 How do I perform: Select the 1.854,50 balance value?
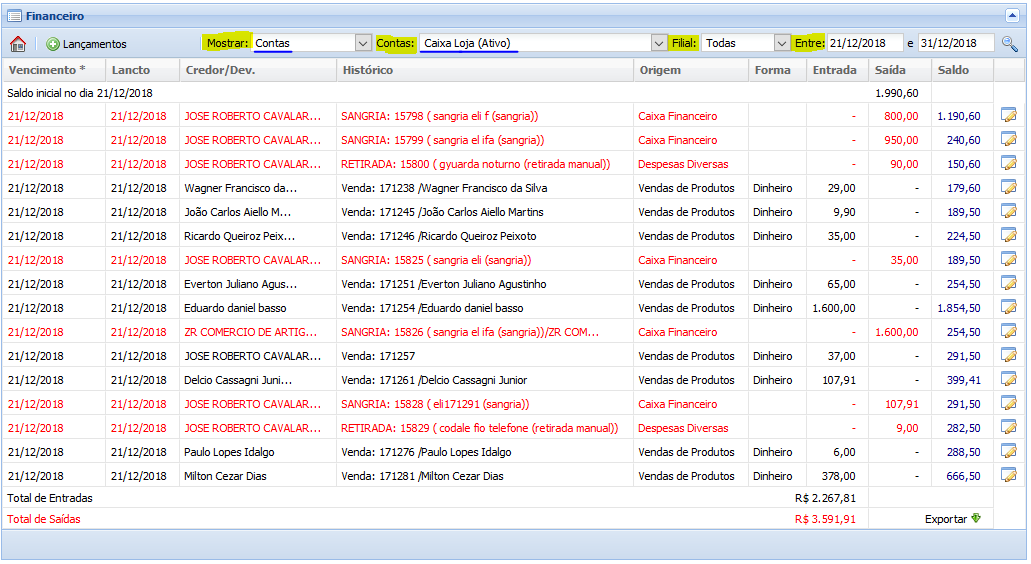click(x=959, y=308)
